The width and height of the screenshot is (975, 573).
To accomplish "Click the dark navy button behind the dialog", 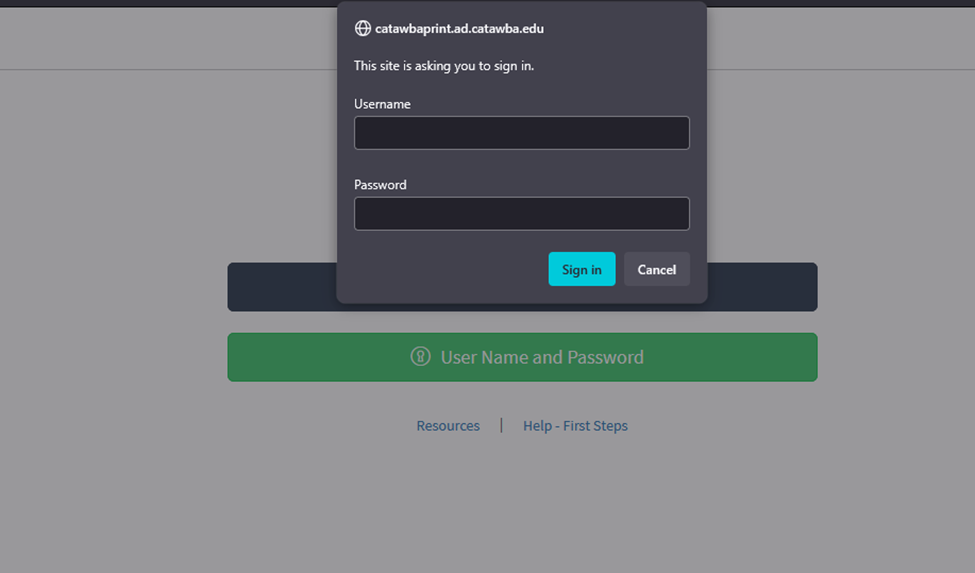I will point(762,287).
